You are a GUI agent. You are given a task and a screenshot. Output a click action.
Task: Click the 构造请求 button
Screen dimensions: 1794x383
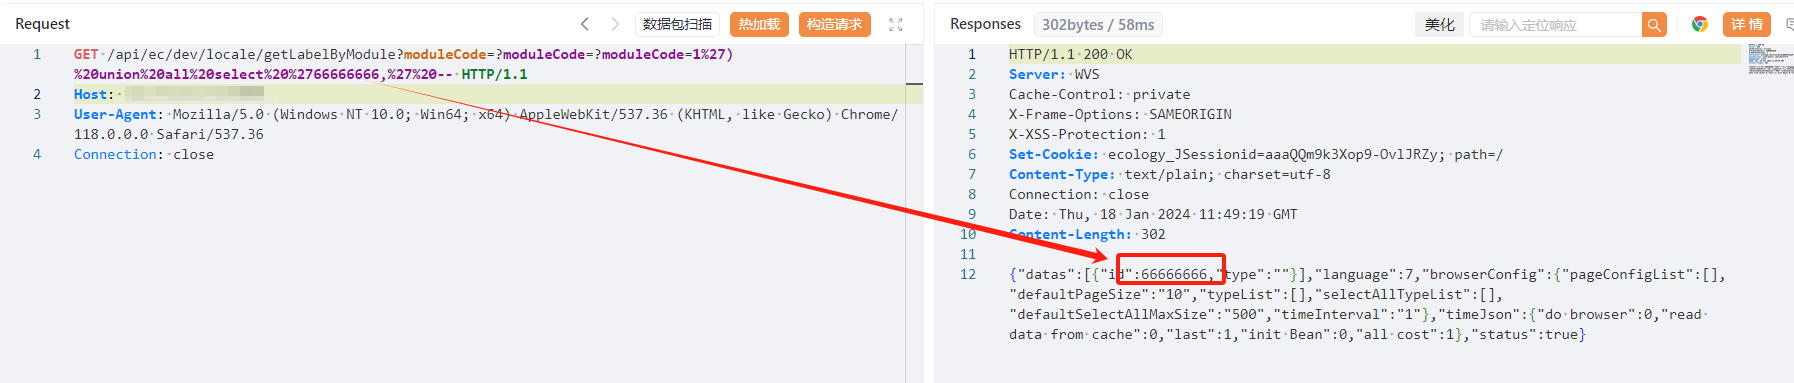[x=834, y=24]
